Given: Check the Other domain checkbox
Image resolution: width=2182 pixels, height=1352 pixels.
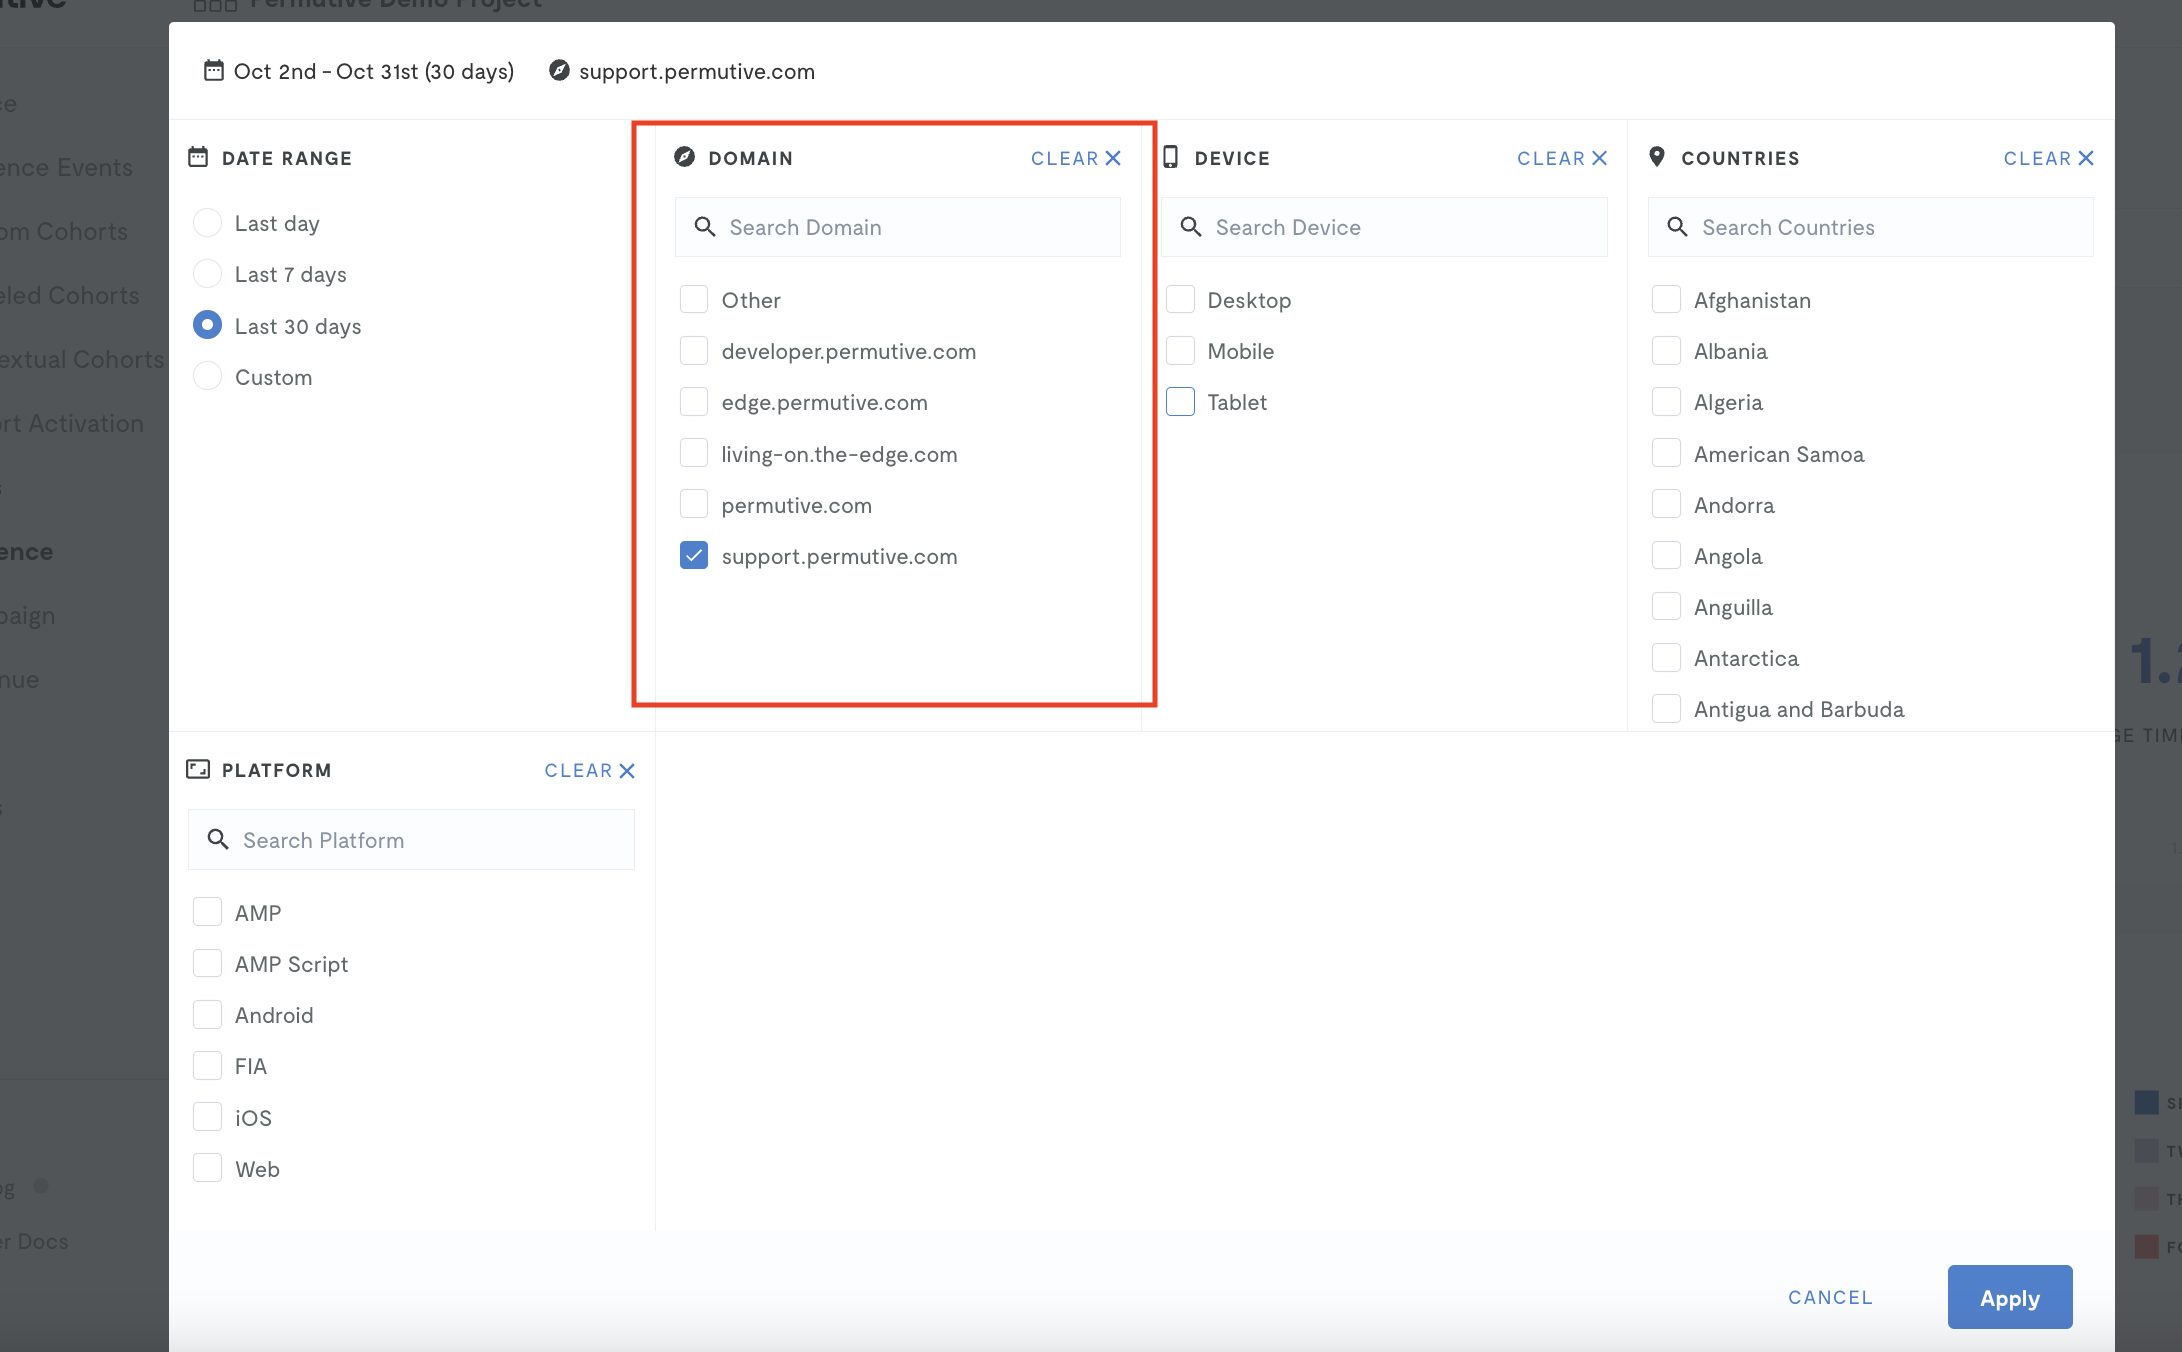Looking at the screenshot, I should [x=694, y=299].
